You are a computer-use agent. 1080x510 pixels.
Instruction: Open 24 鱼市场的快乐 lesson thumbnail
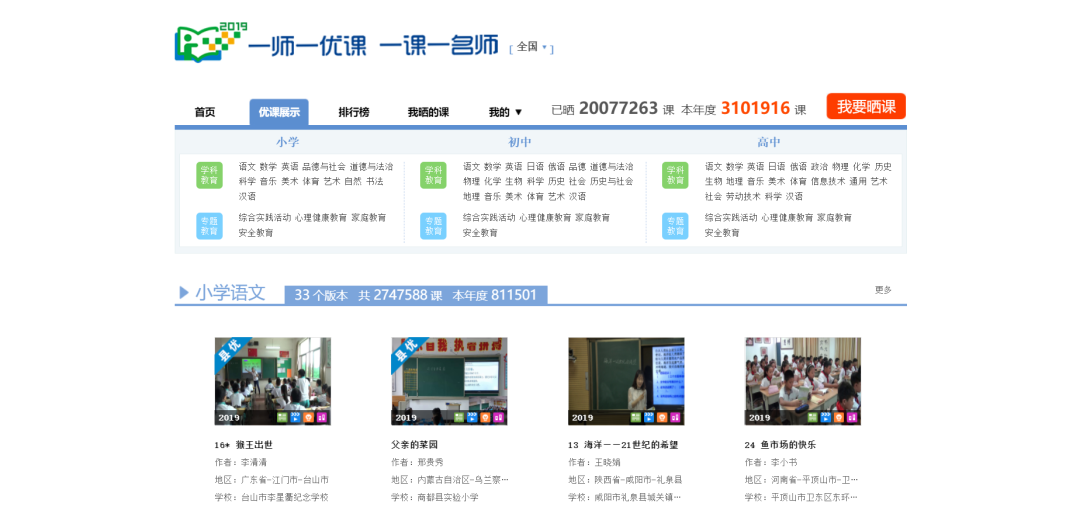point(803,381)
